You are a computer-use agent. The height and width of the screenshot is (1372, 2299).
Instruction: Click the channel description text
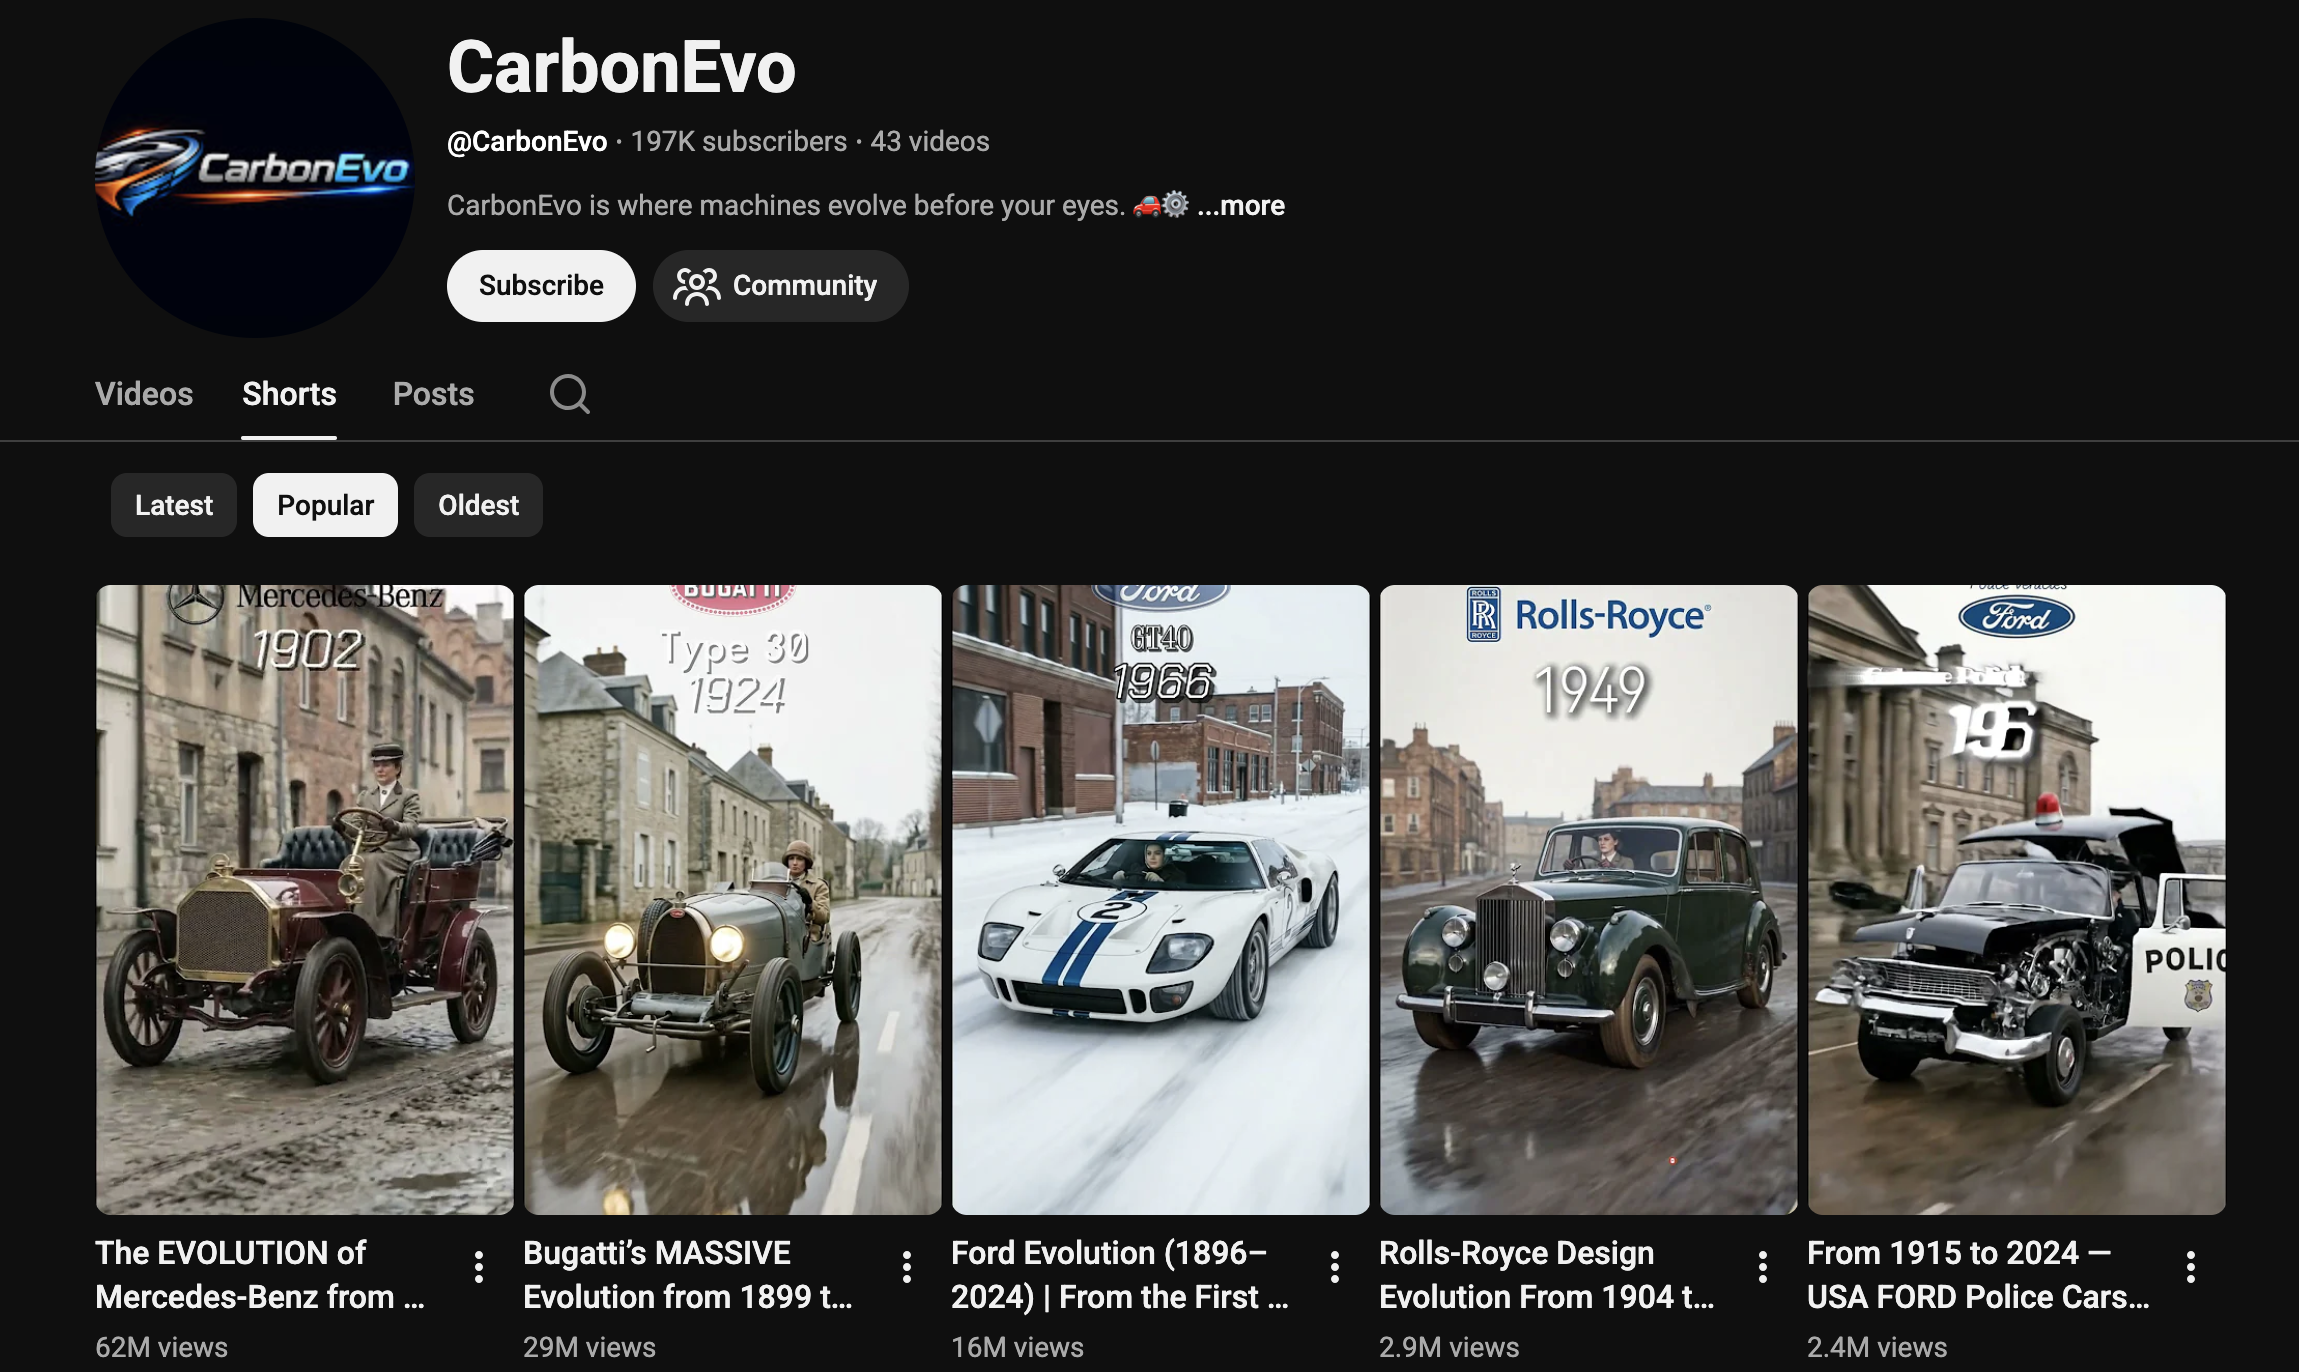click(x=818, y=205)
